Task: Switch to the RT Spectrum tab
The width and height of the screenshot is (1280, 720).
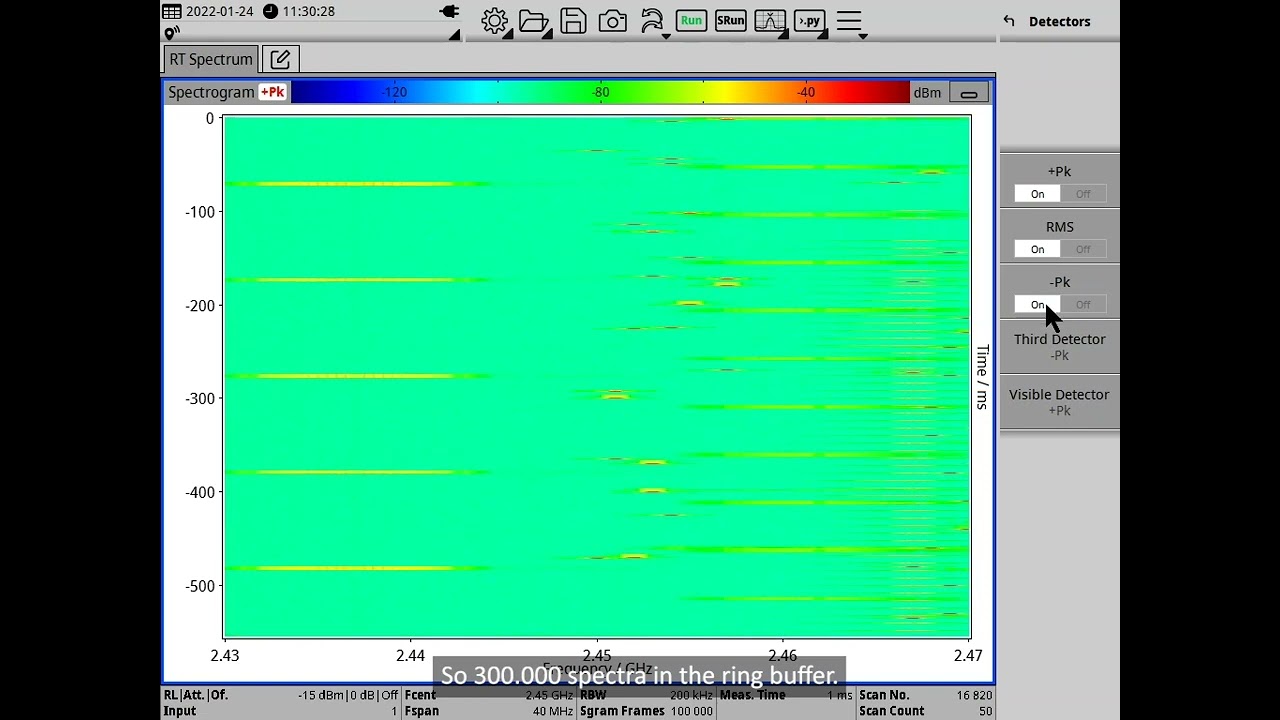Action: [211, 59]
